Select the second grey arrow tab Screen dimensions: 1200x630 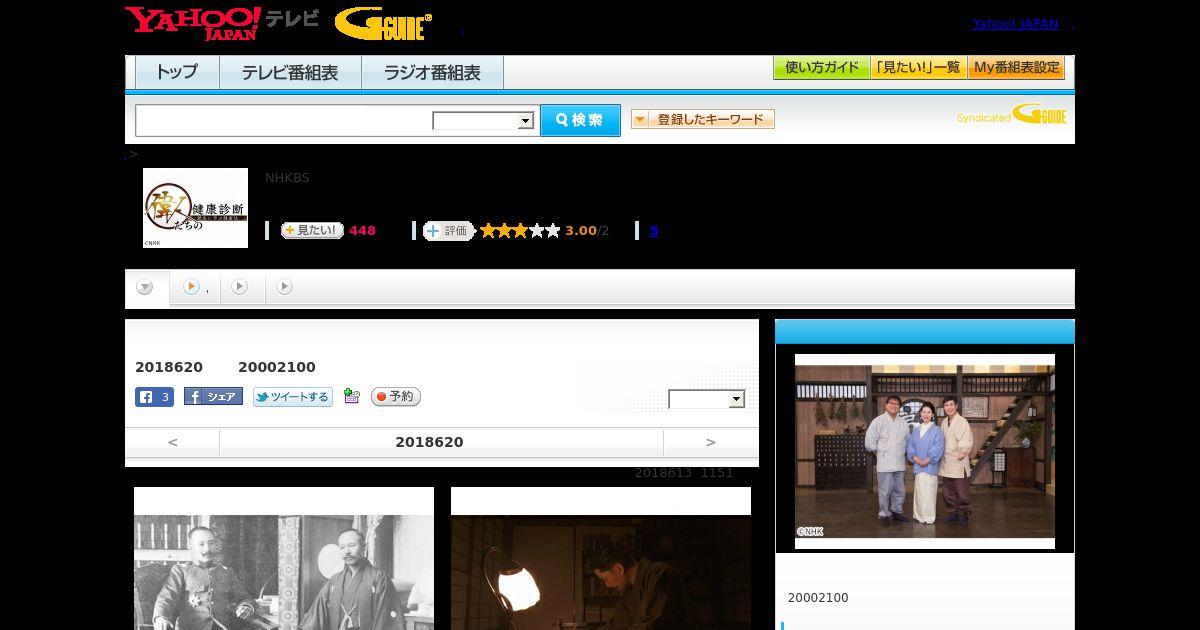tap(240, 287)
